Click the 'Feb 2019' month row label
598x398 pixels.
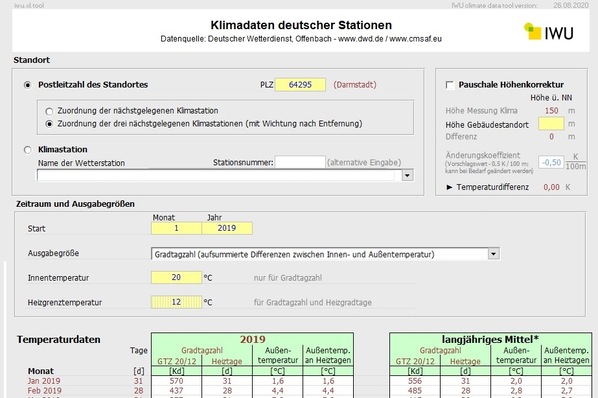44,391
